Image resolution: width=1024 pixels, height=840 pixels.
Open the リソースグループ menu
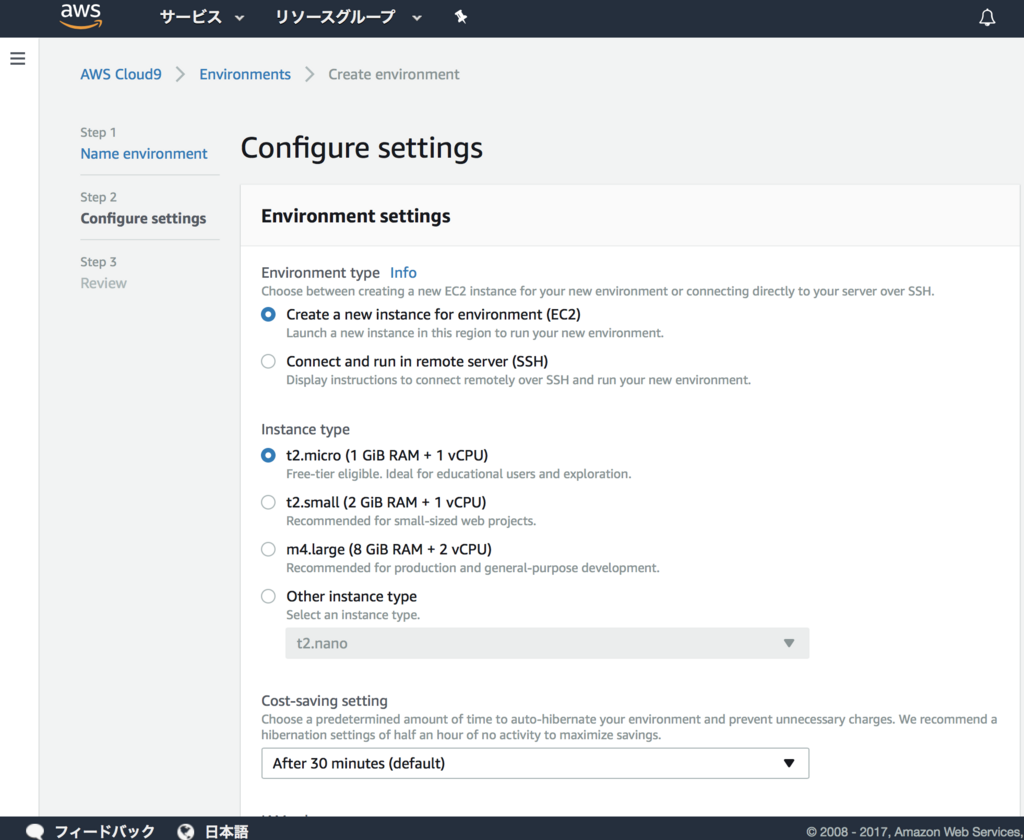[347, 17]
